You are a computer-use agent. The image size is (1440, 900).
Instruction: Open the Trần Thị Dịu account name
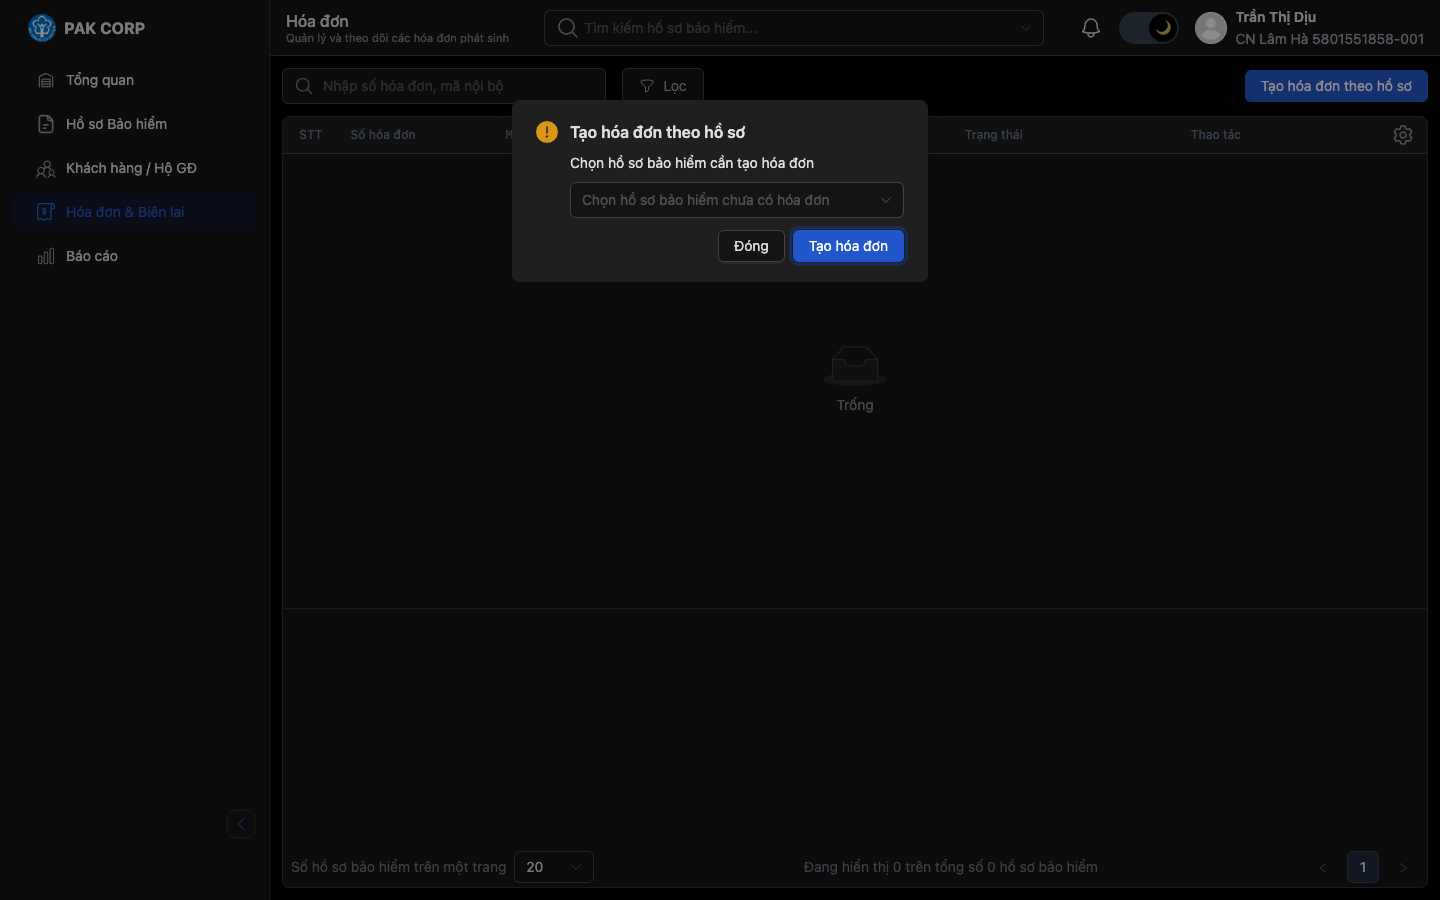pos(1276,17)
